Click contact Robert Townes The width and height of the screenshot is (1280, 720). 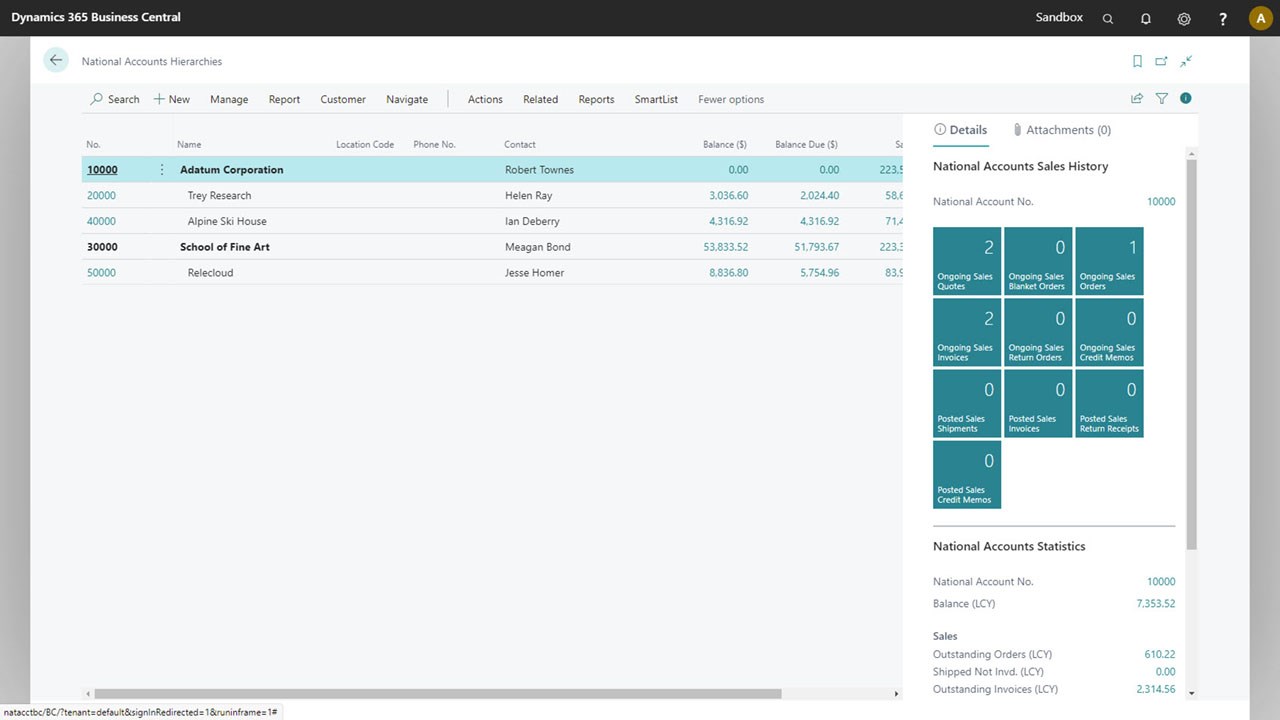[x=539, y=170]
